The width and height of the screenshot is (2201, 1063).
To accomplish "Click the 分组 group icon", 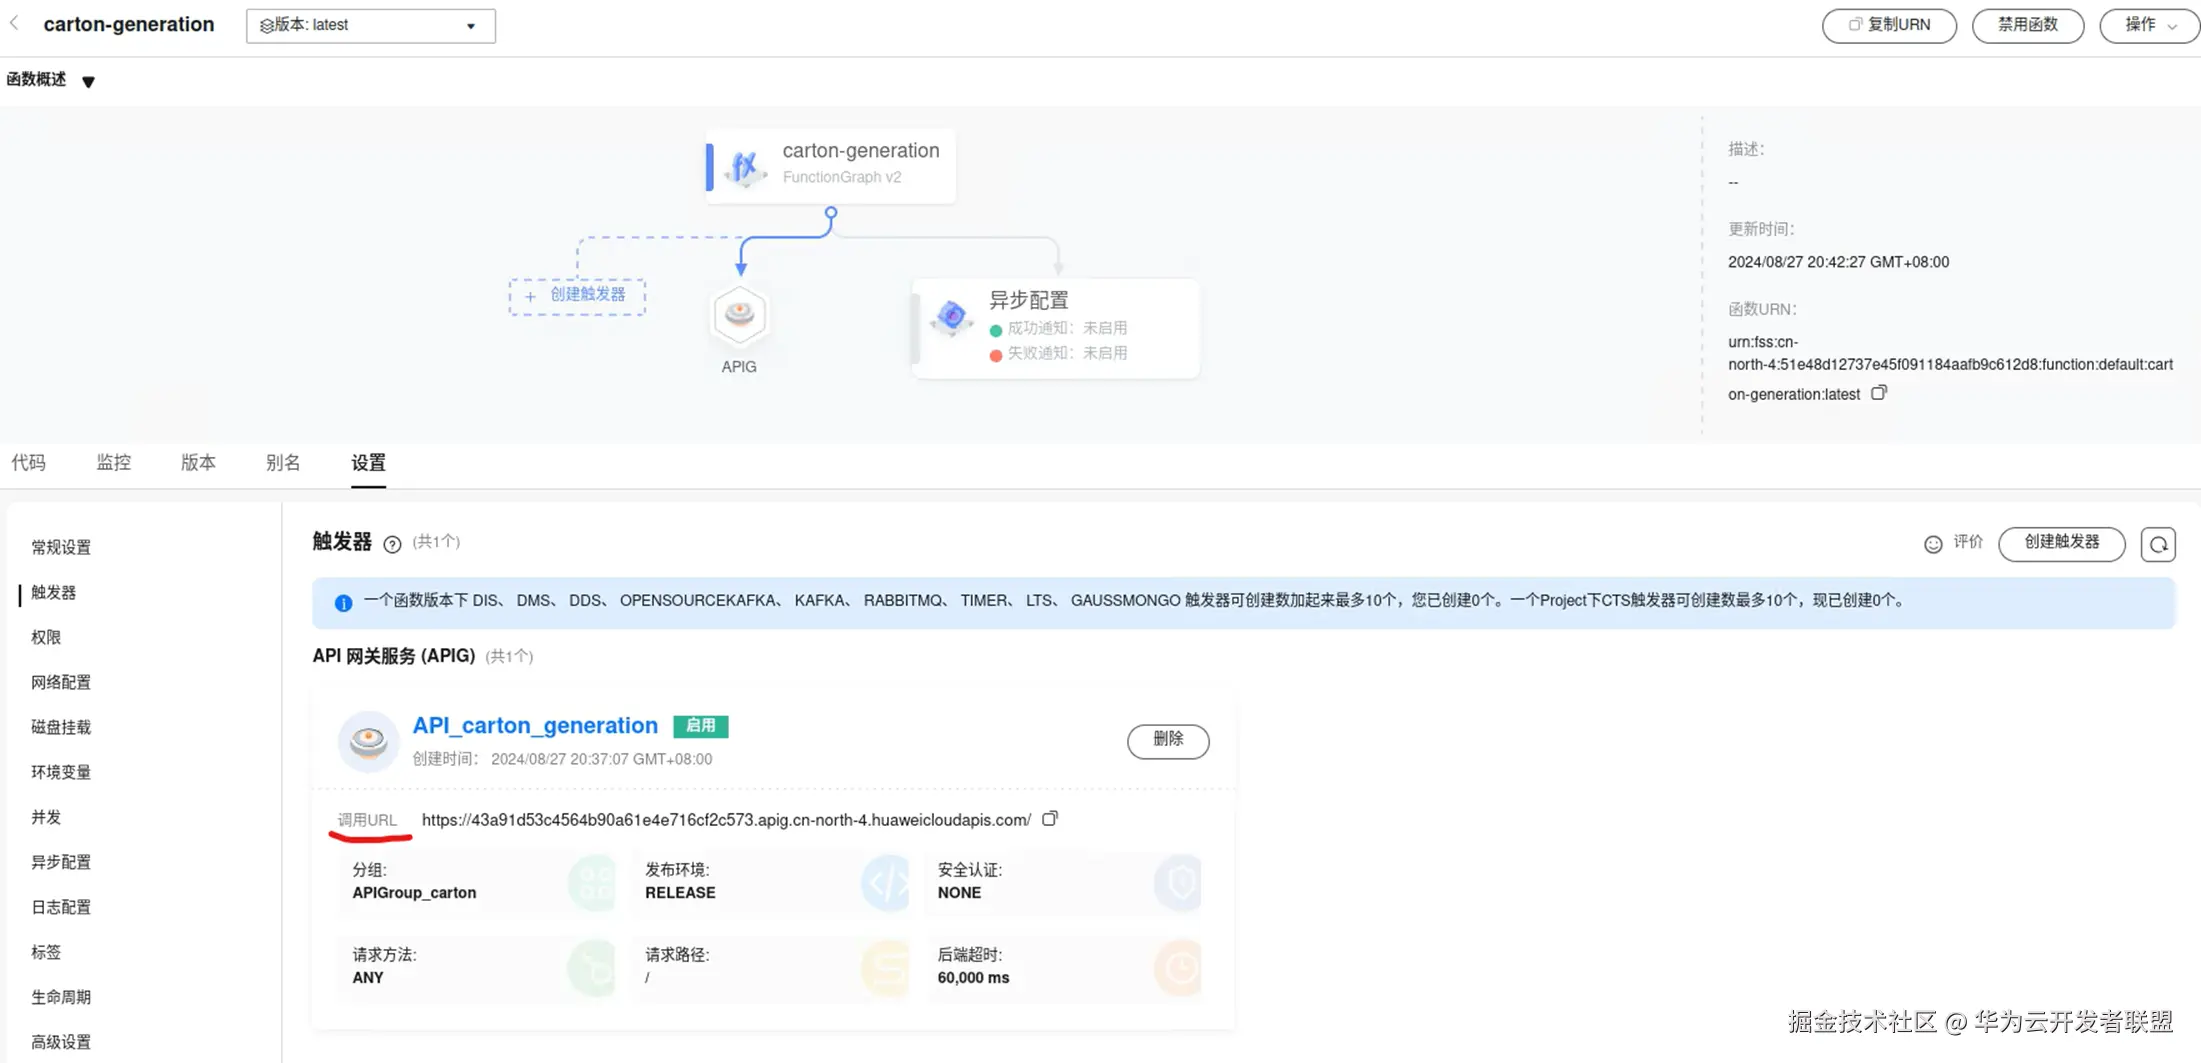I will (x=591, y=882).
